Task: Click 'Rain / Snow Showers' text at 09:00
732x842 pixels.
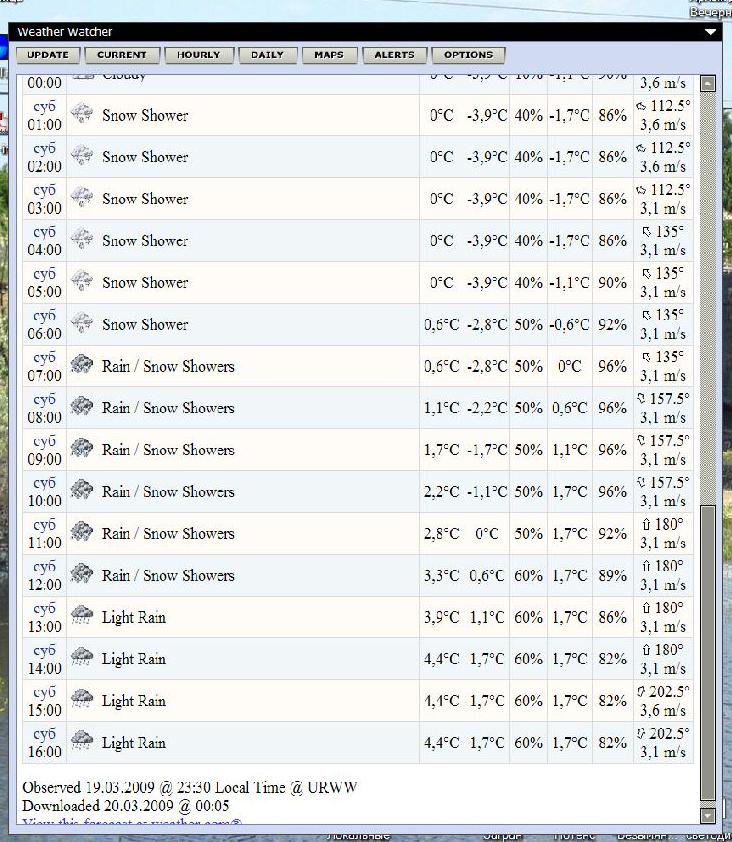Action: [x=168, y=450]
